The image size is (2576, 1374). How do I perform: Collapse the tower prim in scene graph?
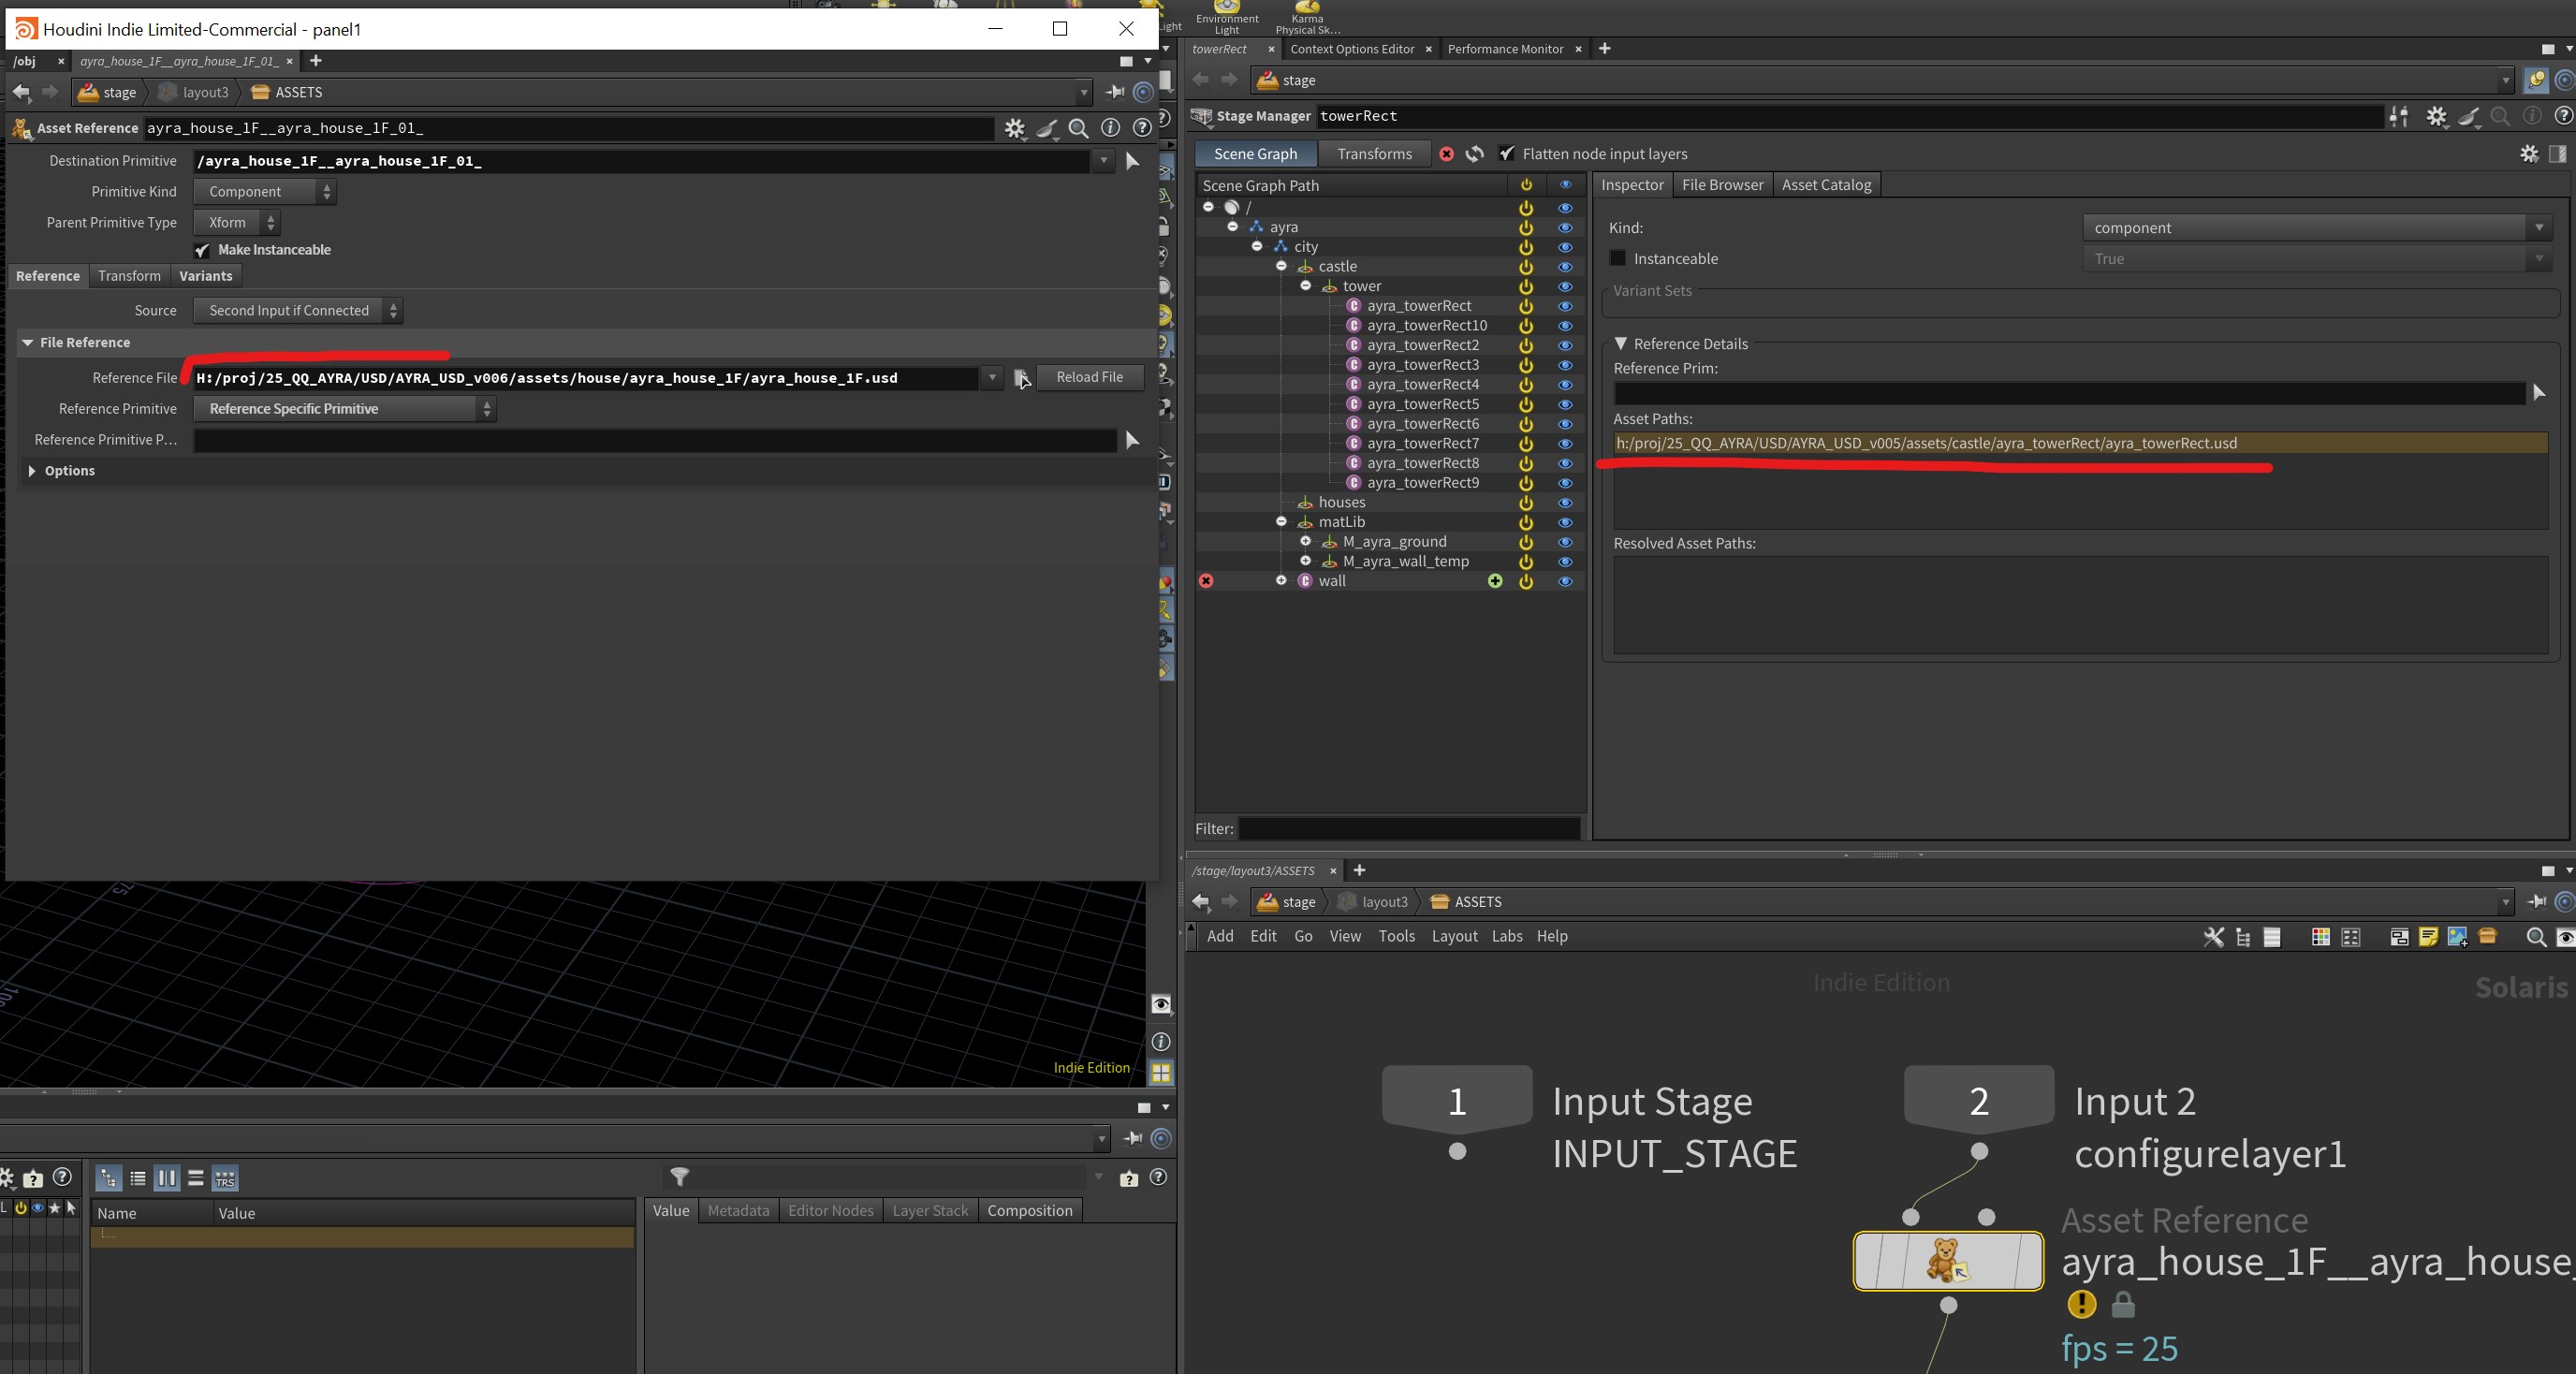[x=1306, y=286]
